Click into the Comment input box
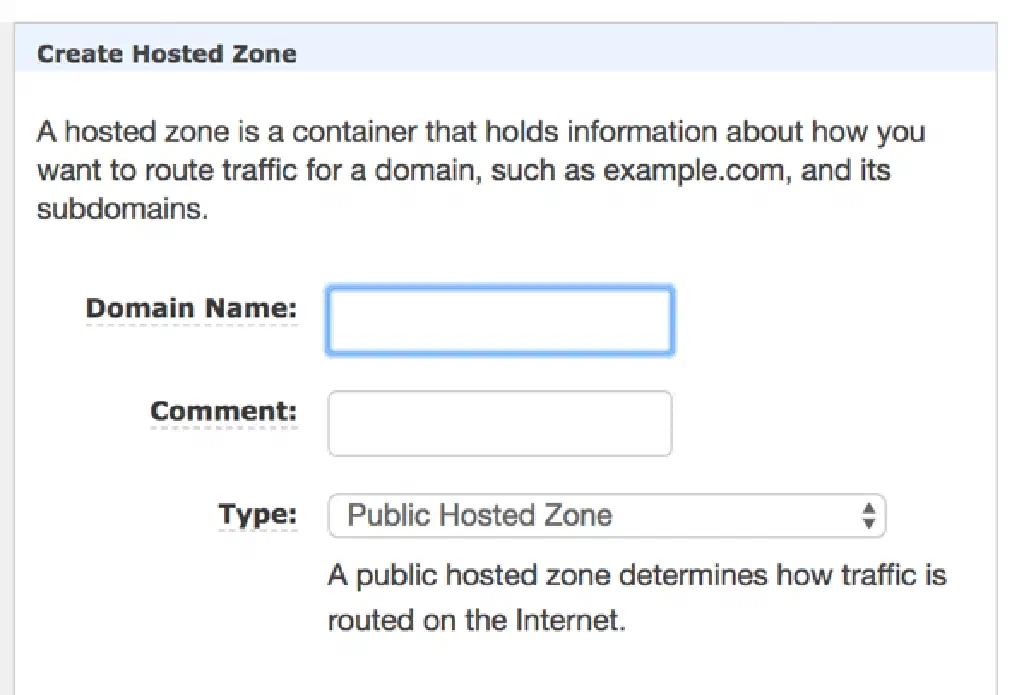This screenshot has height=695, width=1024. point(500,423)
